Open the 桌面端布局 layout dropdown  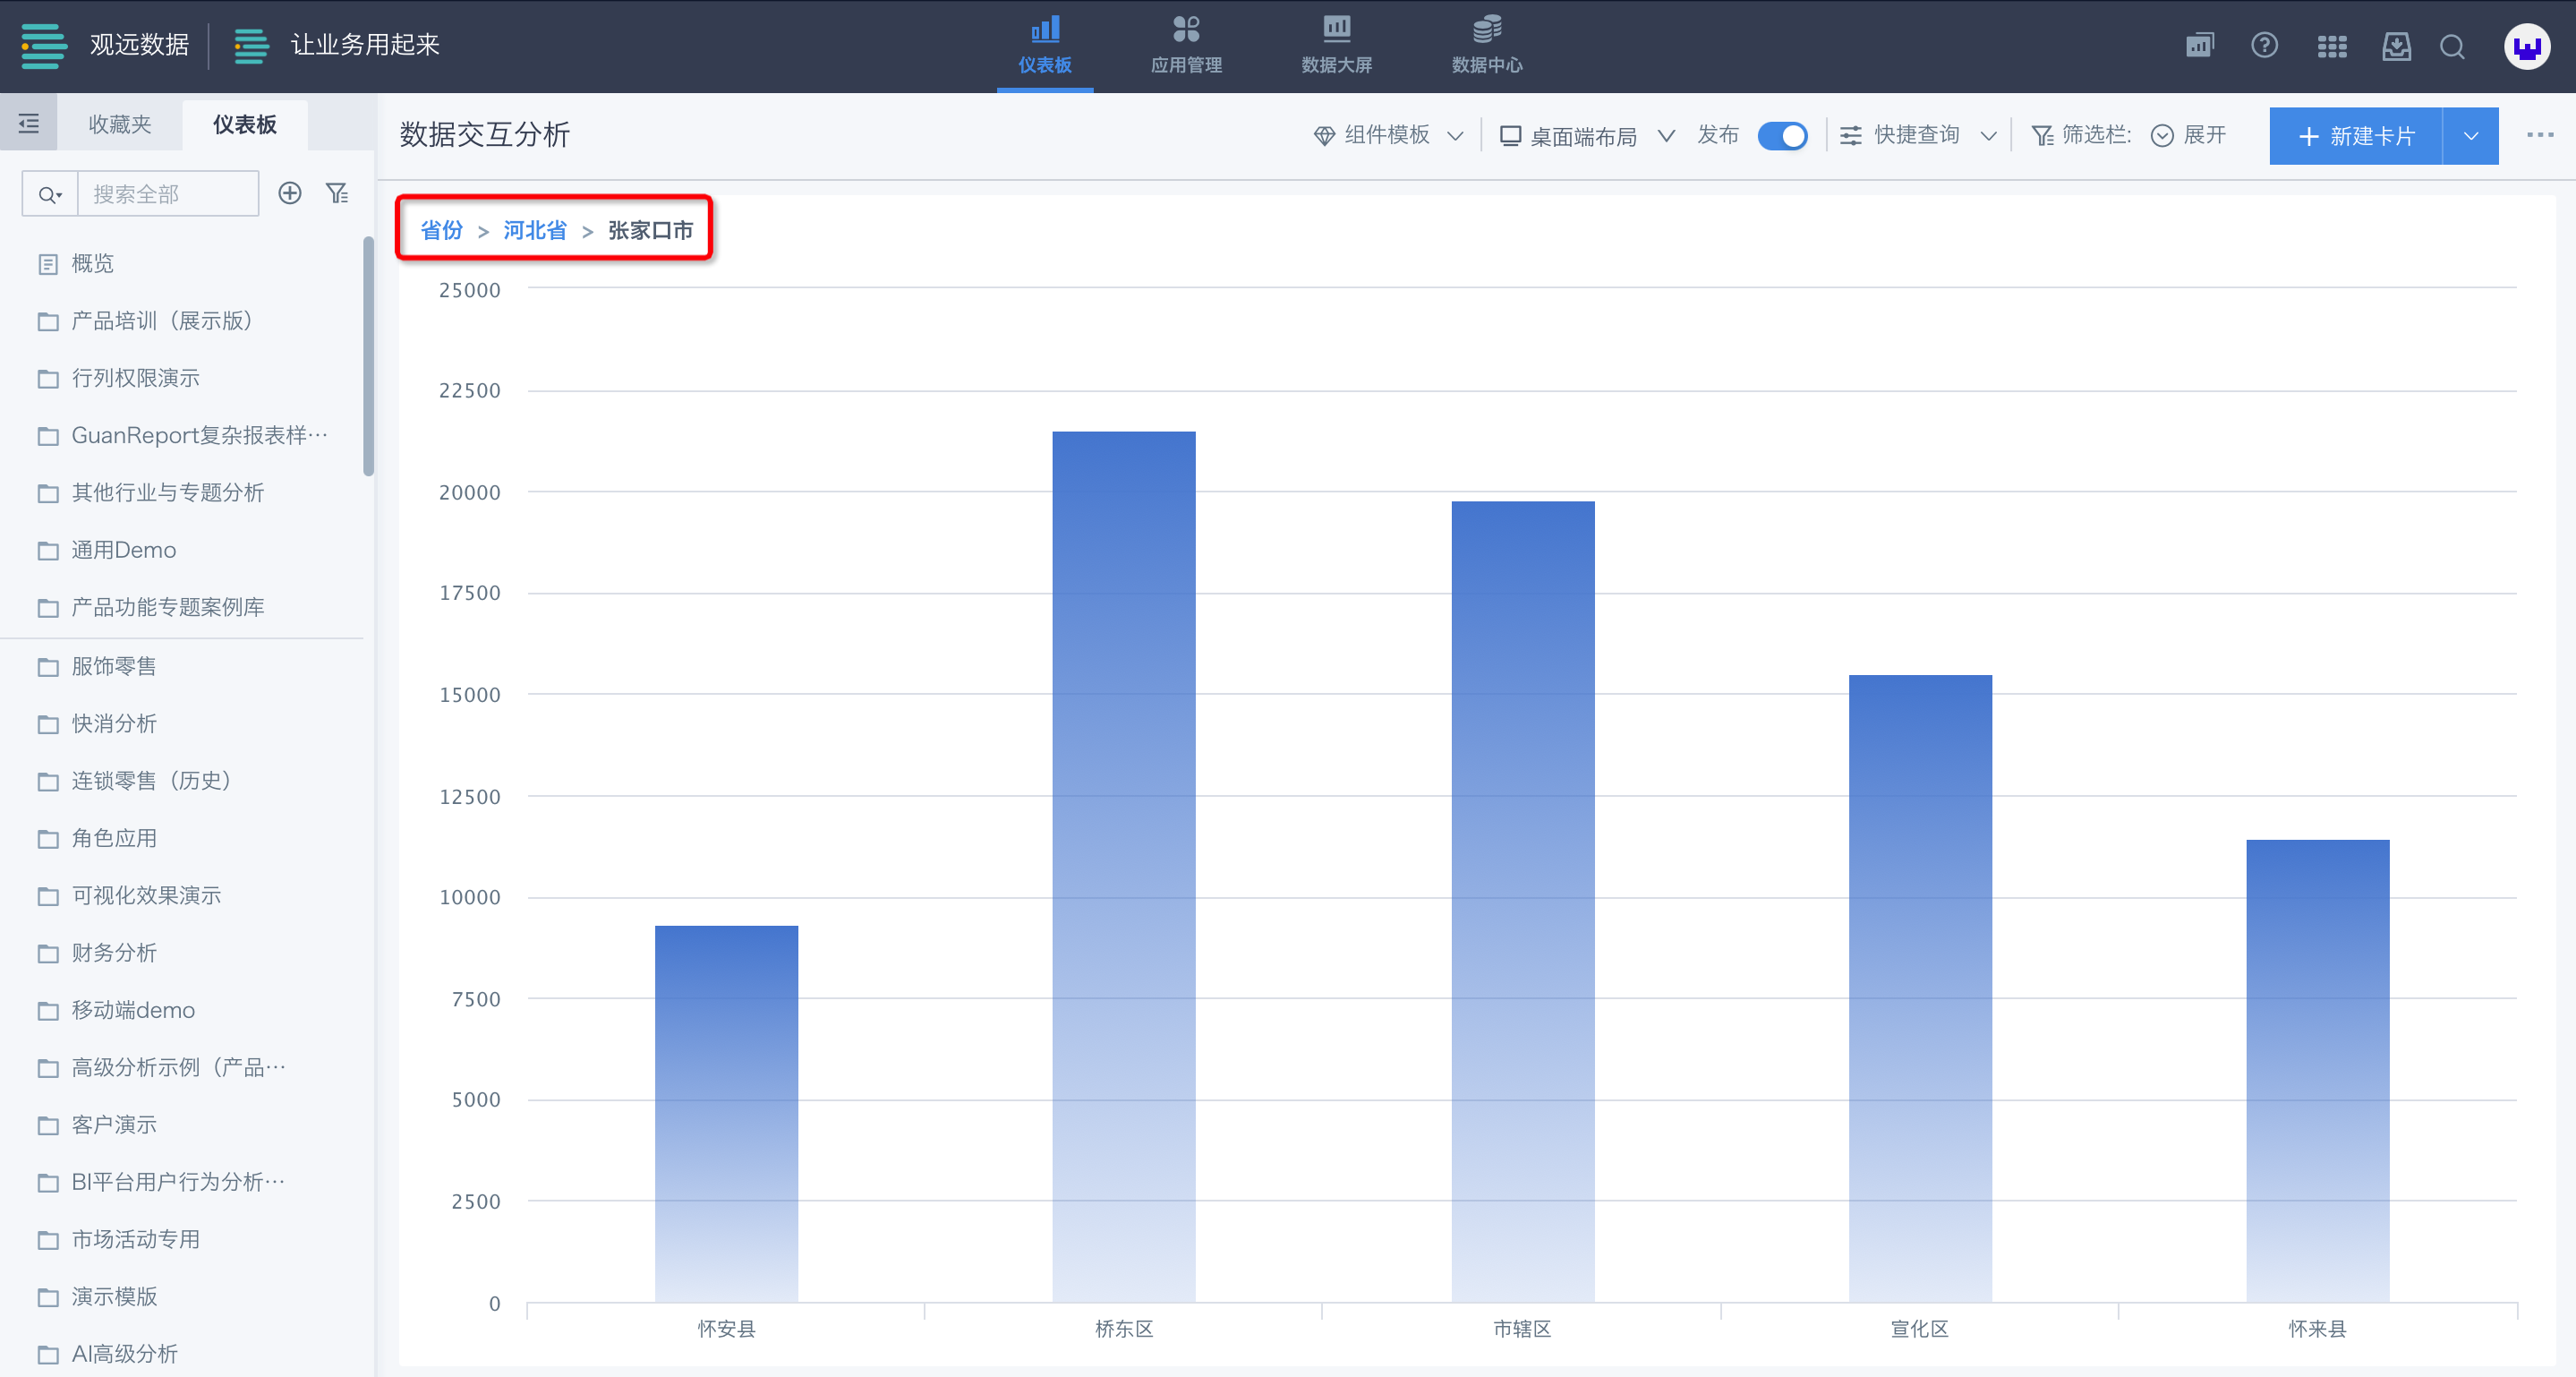pos(1586,135)
